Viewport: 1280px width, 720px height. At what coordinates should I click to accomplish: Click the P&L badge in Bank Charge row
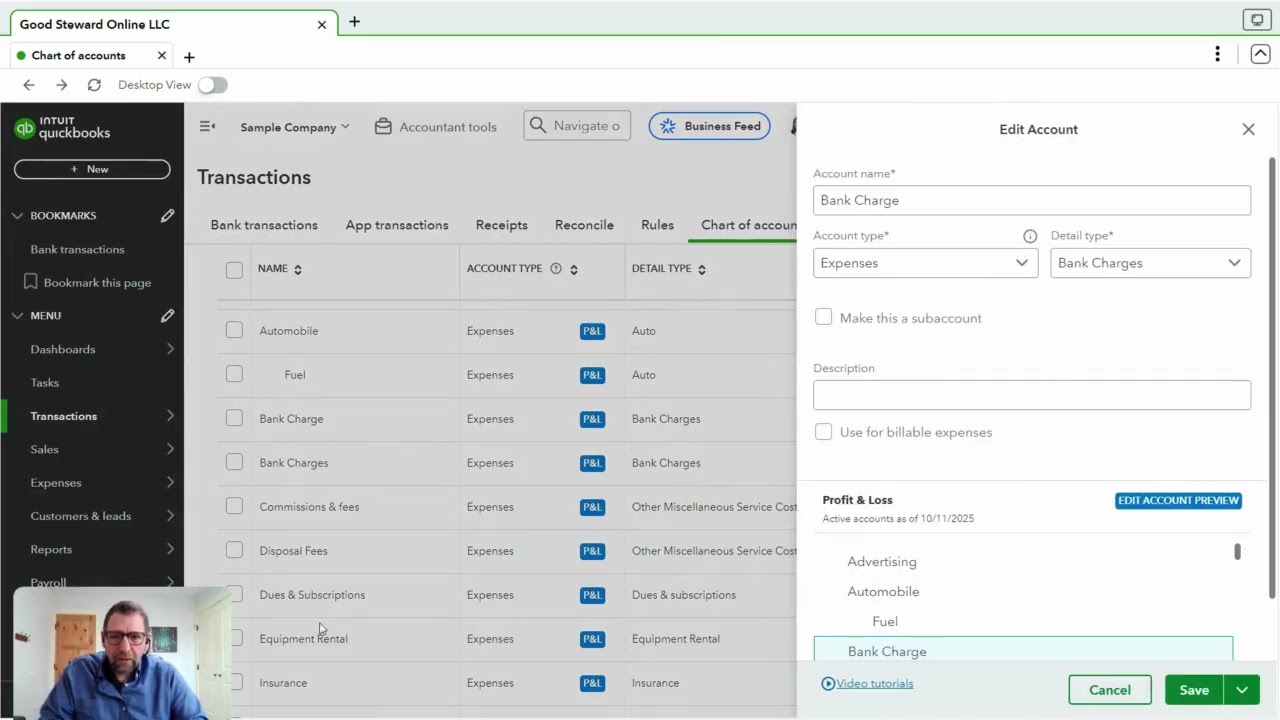(593, 419)
